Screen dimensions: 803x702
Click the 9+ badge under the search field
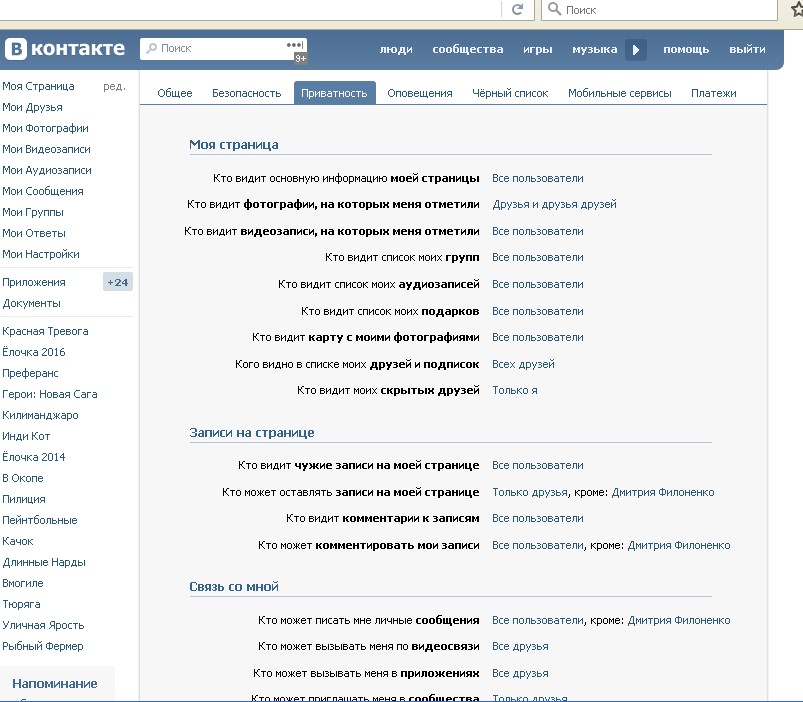pyautogui.click(x=300, y=59)
